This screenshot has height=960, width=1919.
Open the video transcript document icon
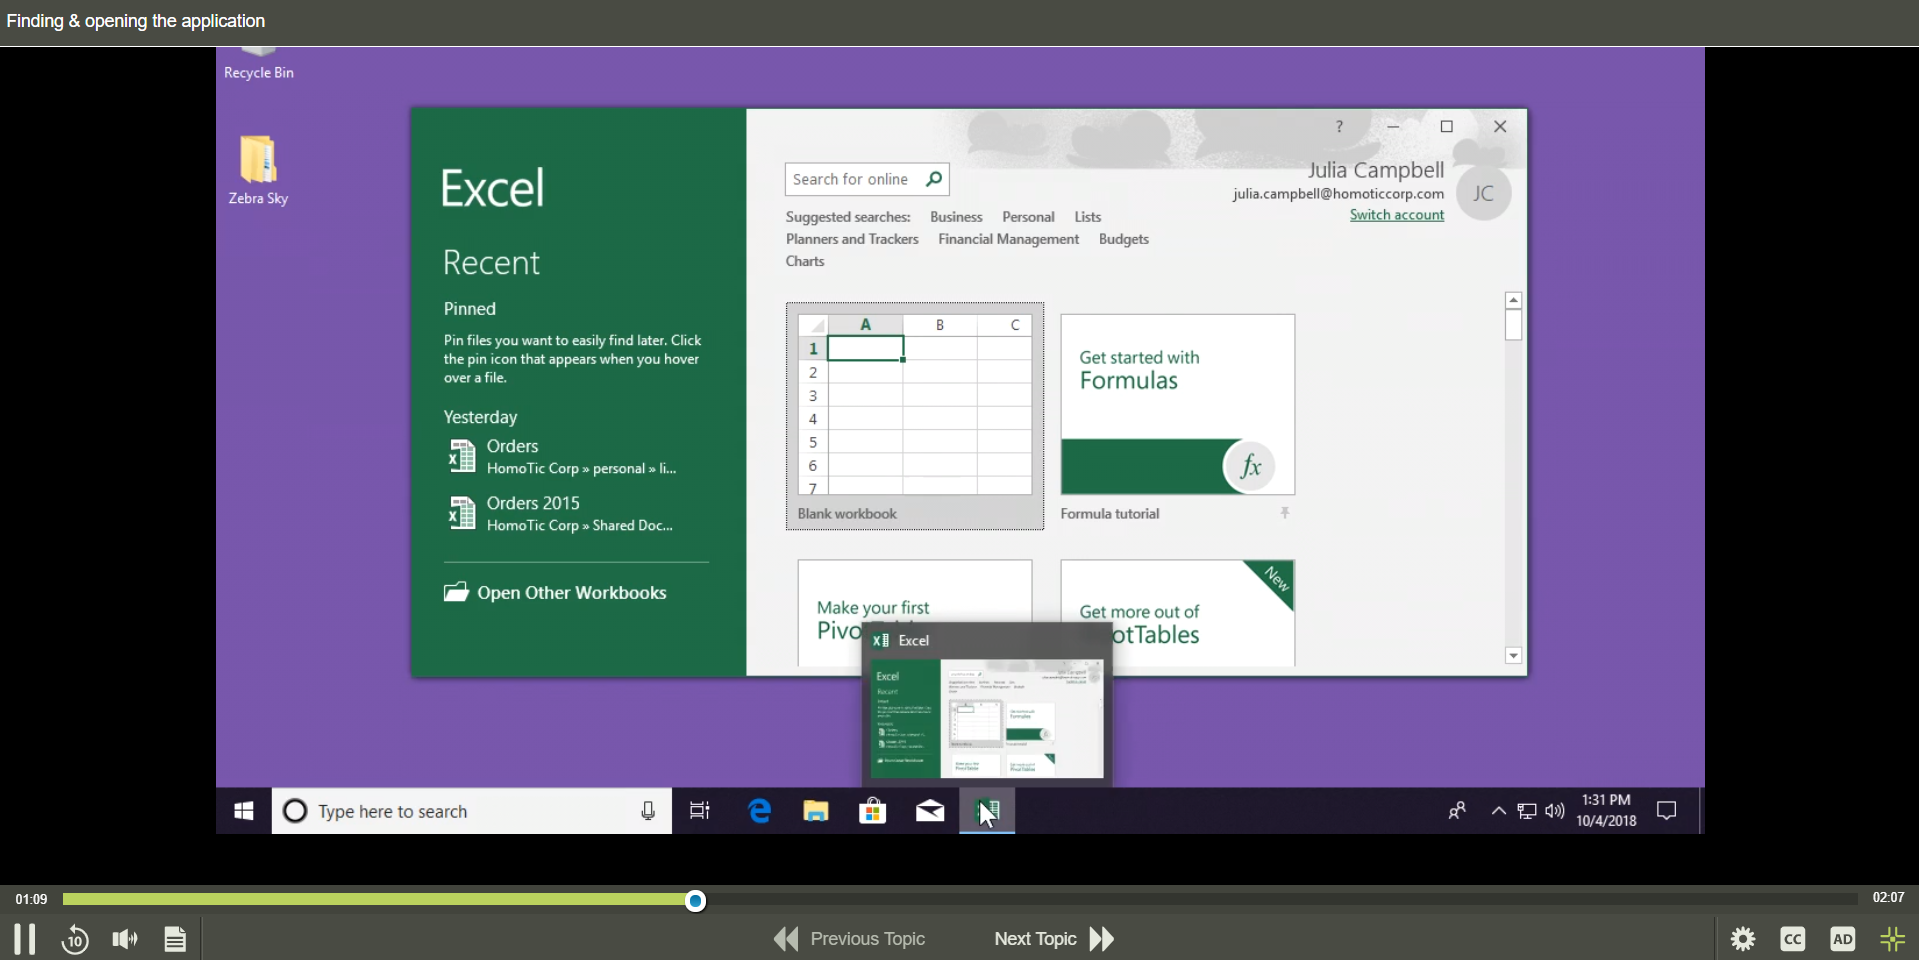click(x=175, y=938)
